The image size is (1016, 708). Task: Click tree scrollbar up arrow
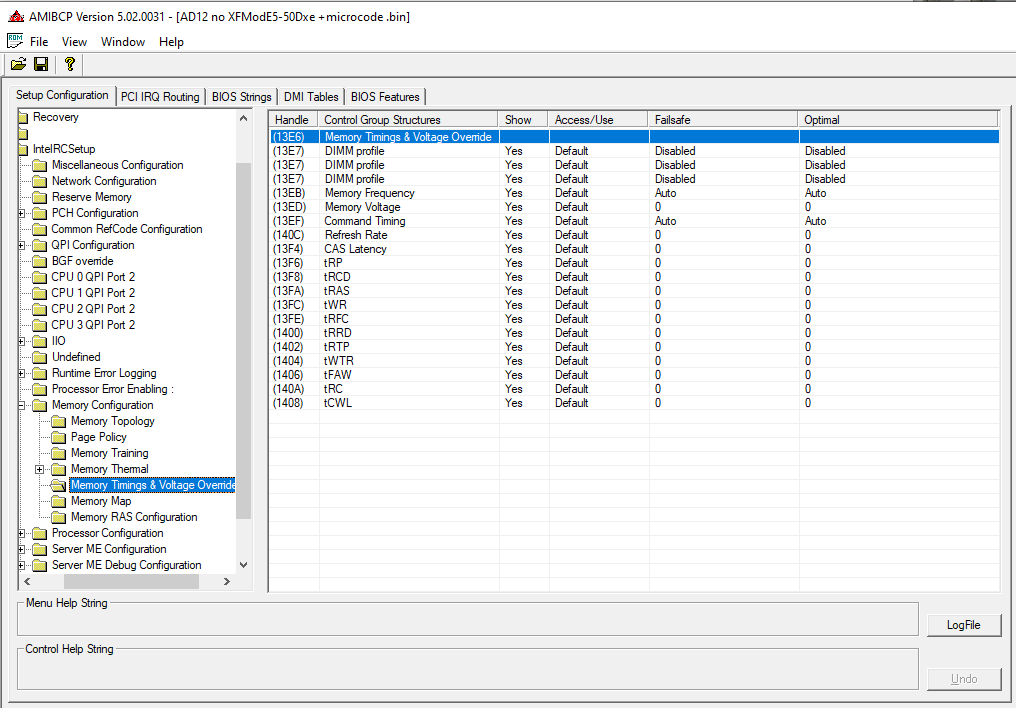[244, 118]
